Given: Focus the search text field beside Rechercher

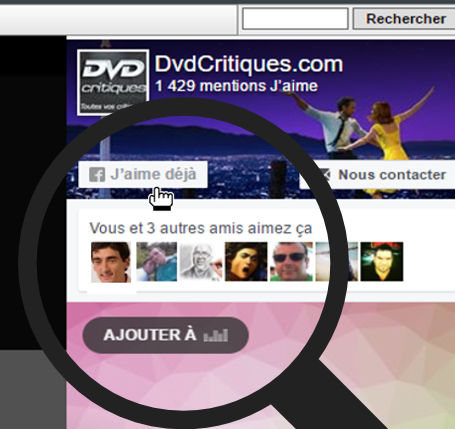Looking at the screenshot, I should (x=295, y=19).
